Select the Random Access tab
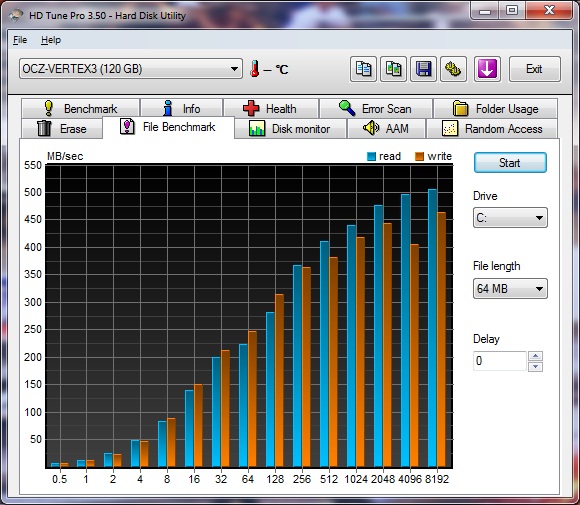 pyautogui.click(x=492, y=129)
